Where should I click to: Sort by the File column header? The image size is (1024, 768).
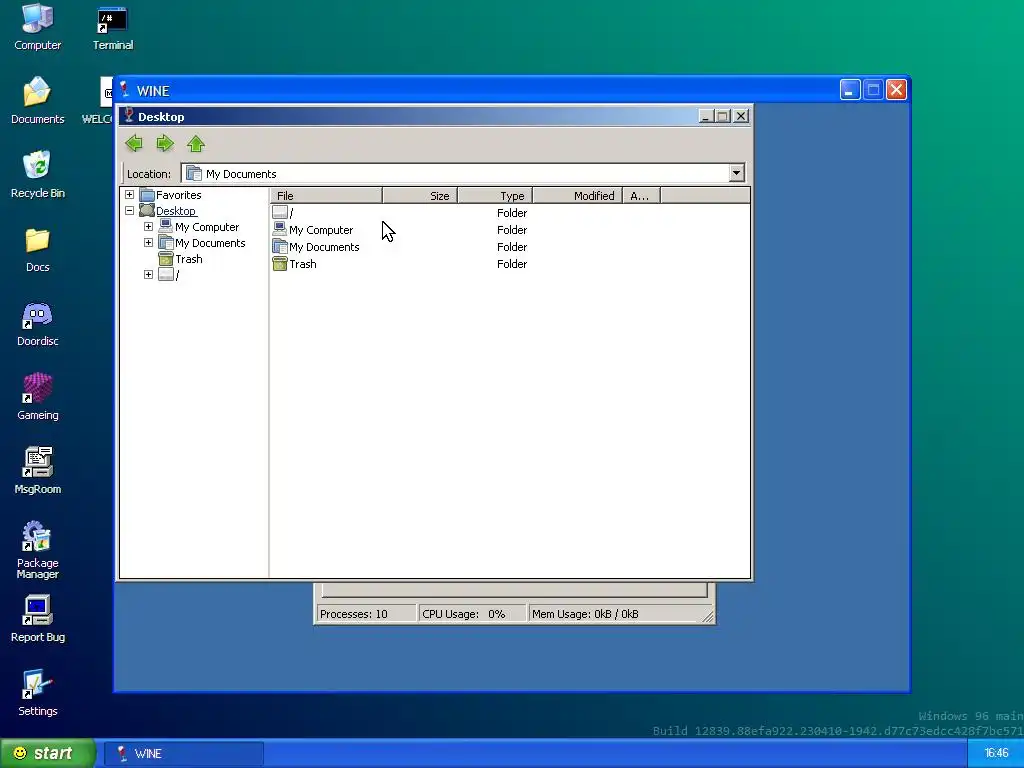[x=326, y=195]
